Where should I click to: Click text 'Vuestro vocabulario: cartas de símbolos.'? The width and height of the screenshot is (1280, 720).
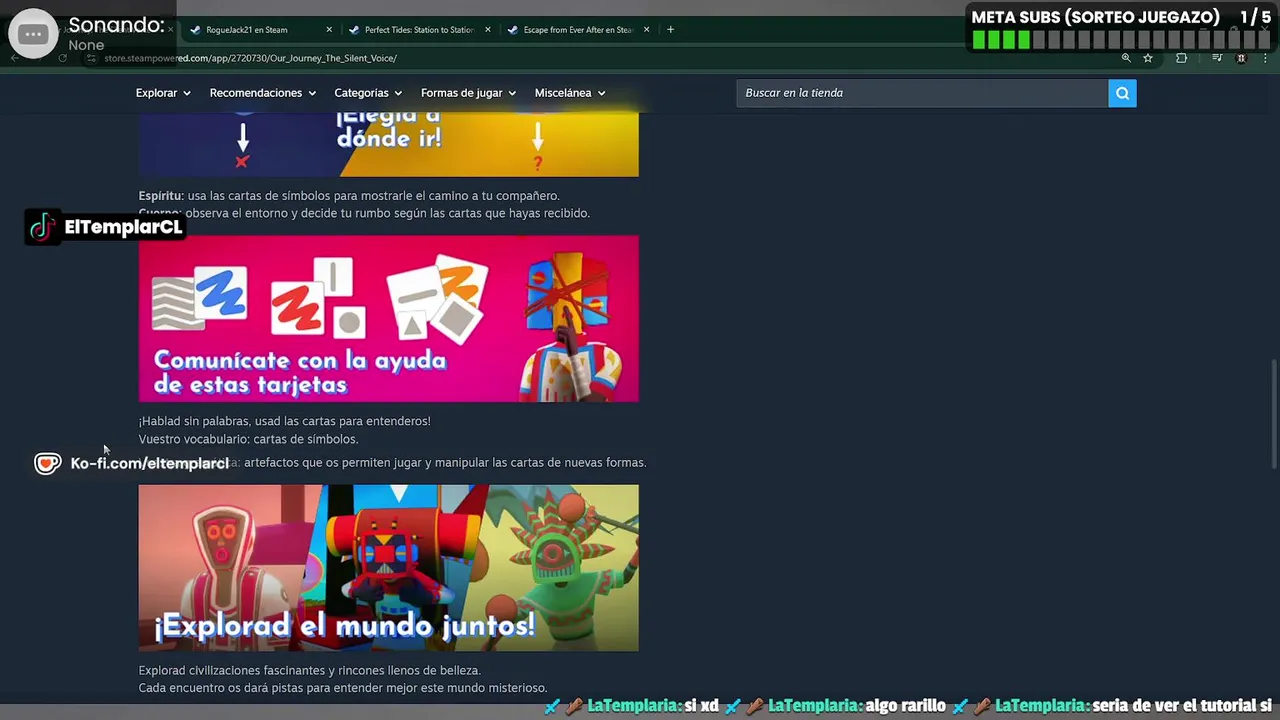(x=248, y=439)
